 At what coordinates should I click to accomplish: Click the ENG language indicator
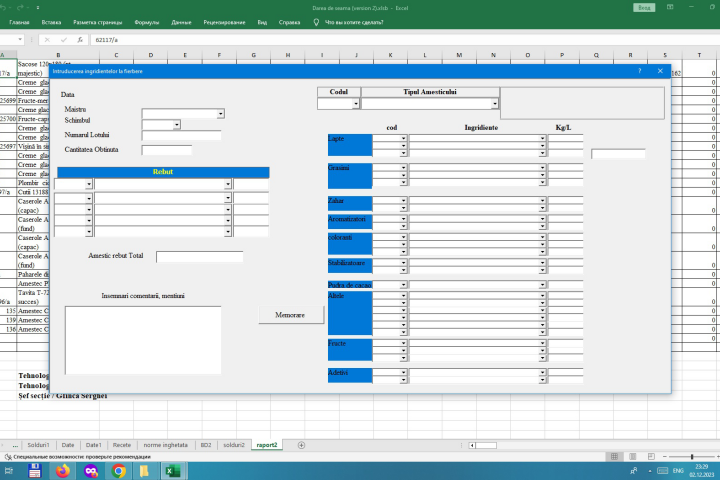click(678, 471)
